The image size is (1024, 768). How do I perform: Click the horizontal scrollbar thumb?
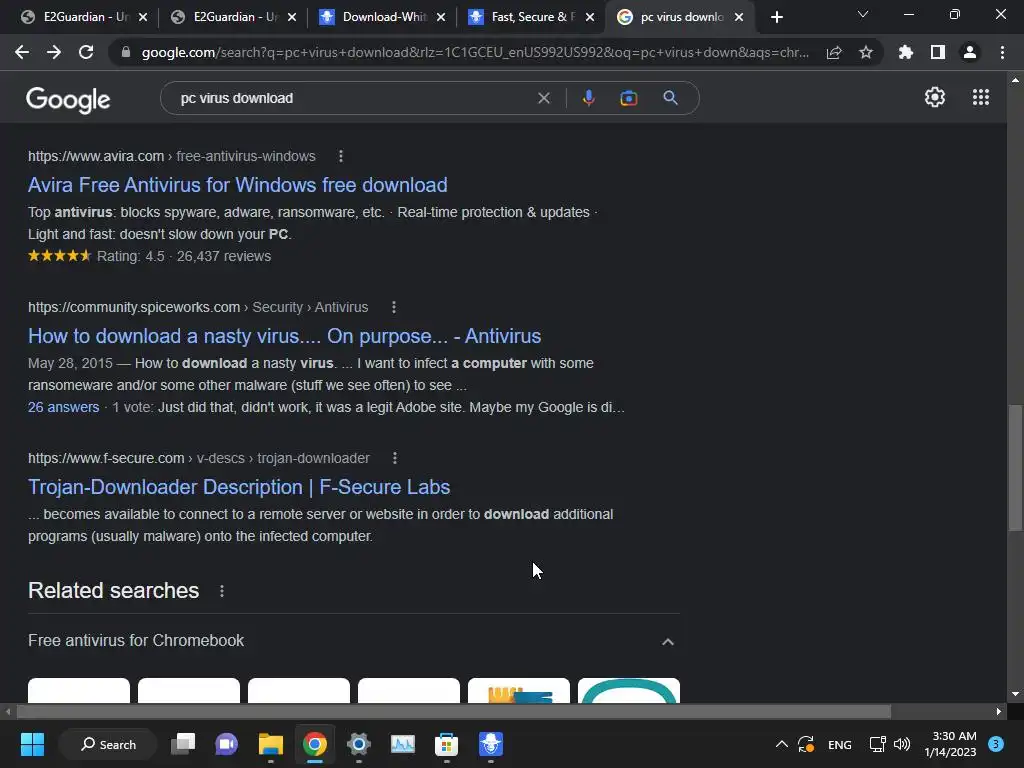tap(454, 711)
